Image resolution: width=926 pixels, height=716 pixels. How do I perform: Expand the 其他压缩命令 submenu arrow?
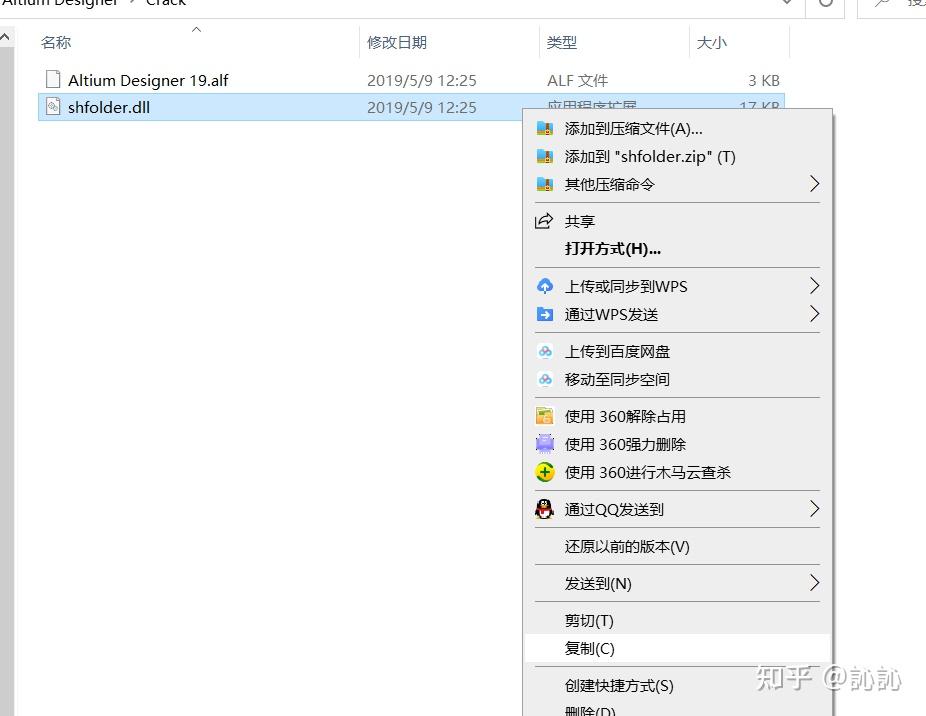[814, 184]
